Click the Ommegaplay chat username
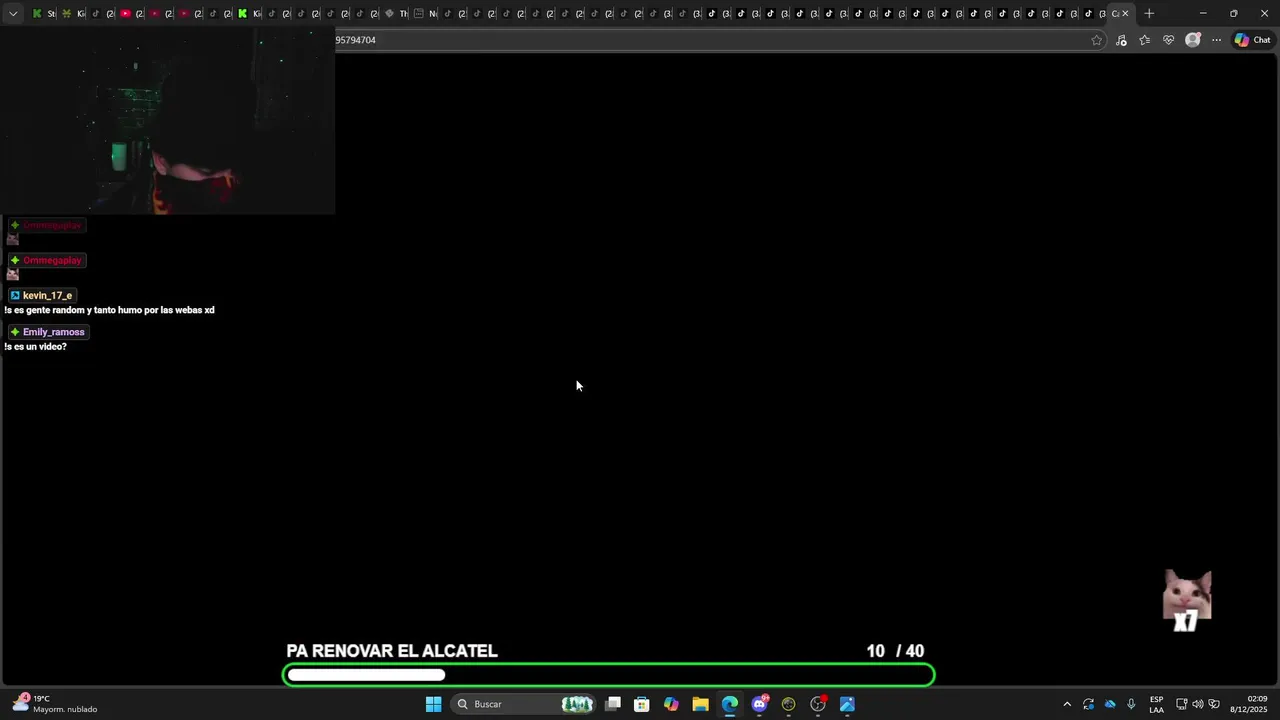The image size is (1280, 720). (x=52, y=260)
